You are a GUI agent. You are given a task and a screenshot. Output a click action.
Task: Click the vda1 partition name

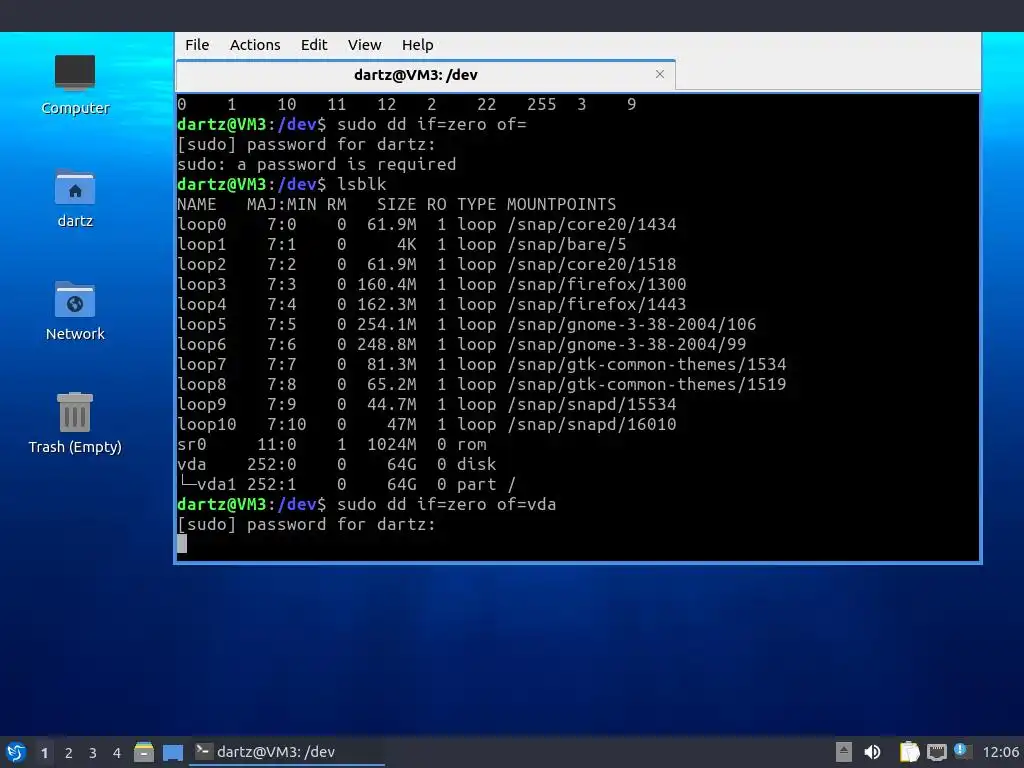(x=216, y=485)
